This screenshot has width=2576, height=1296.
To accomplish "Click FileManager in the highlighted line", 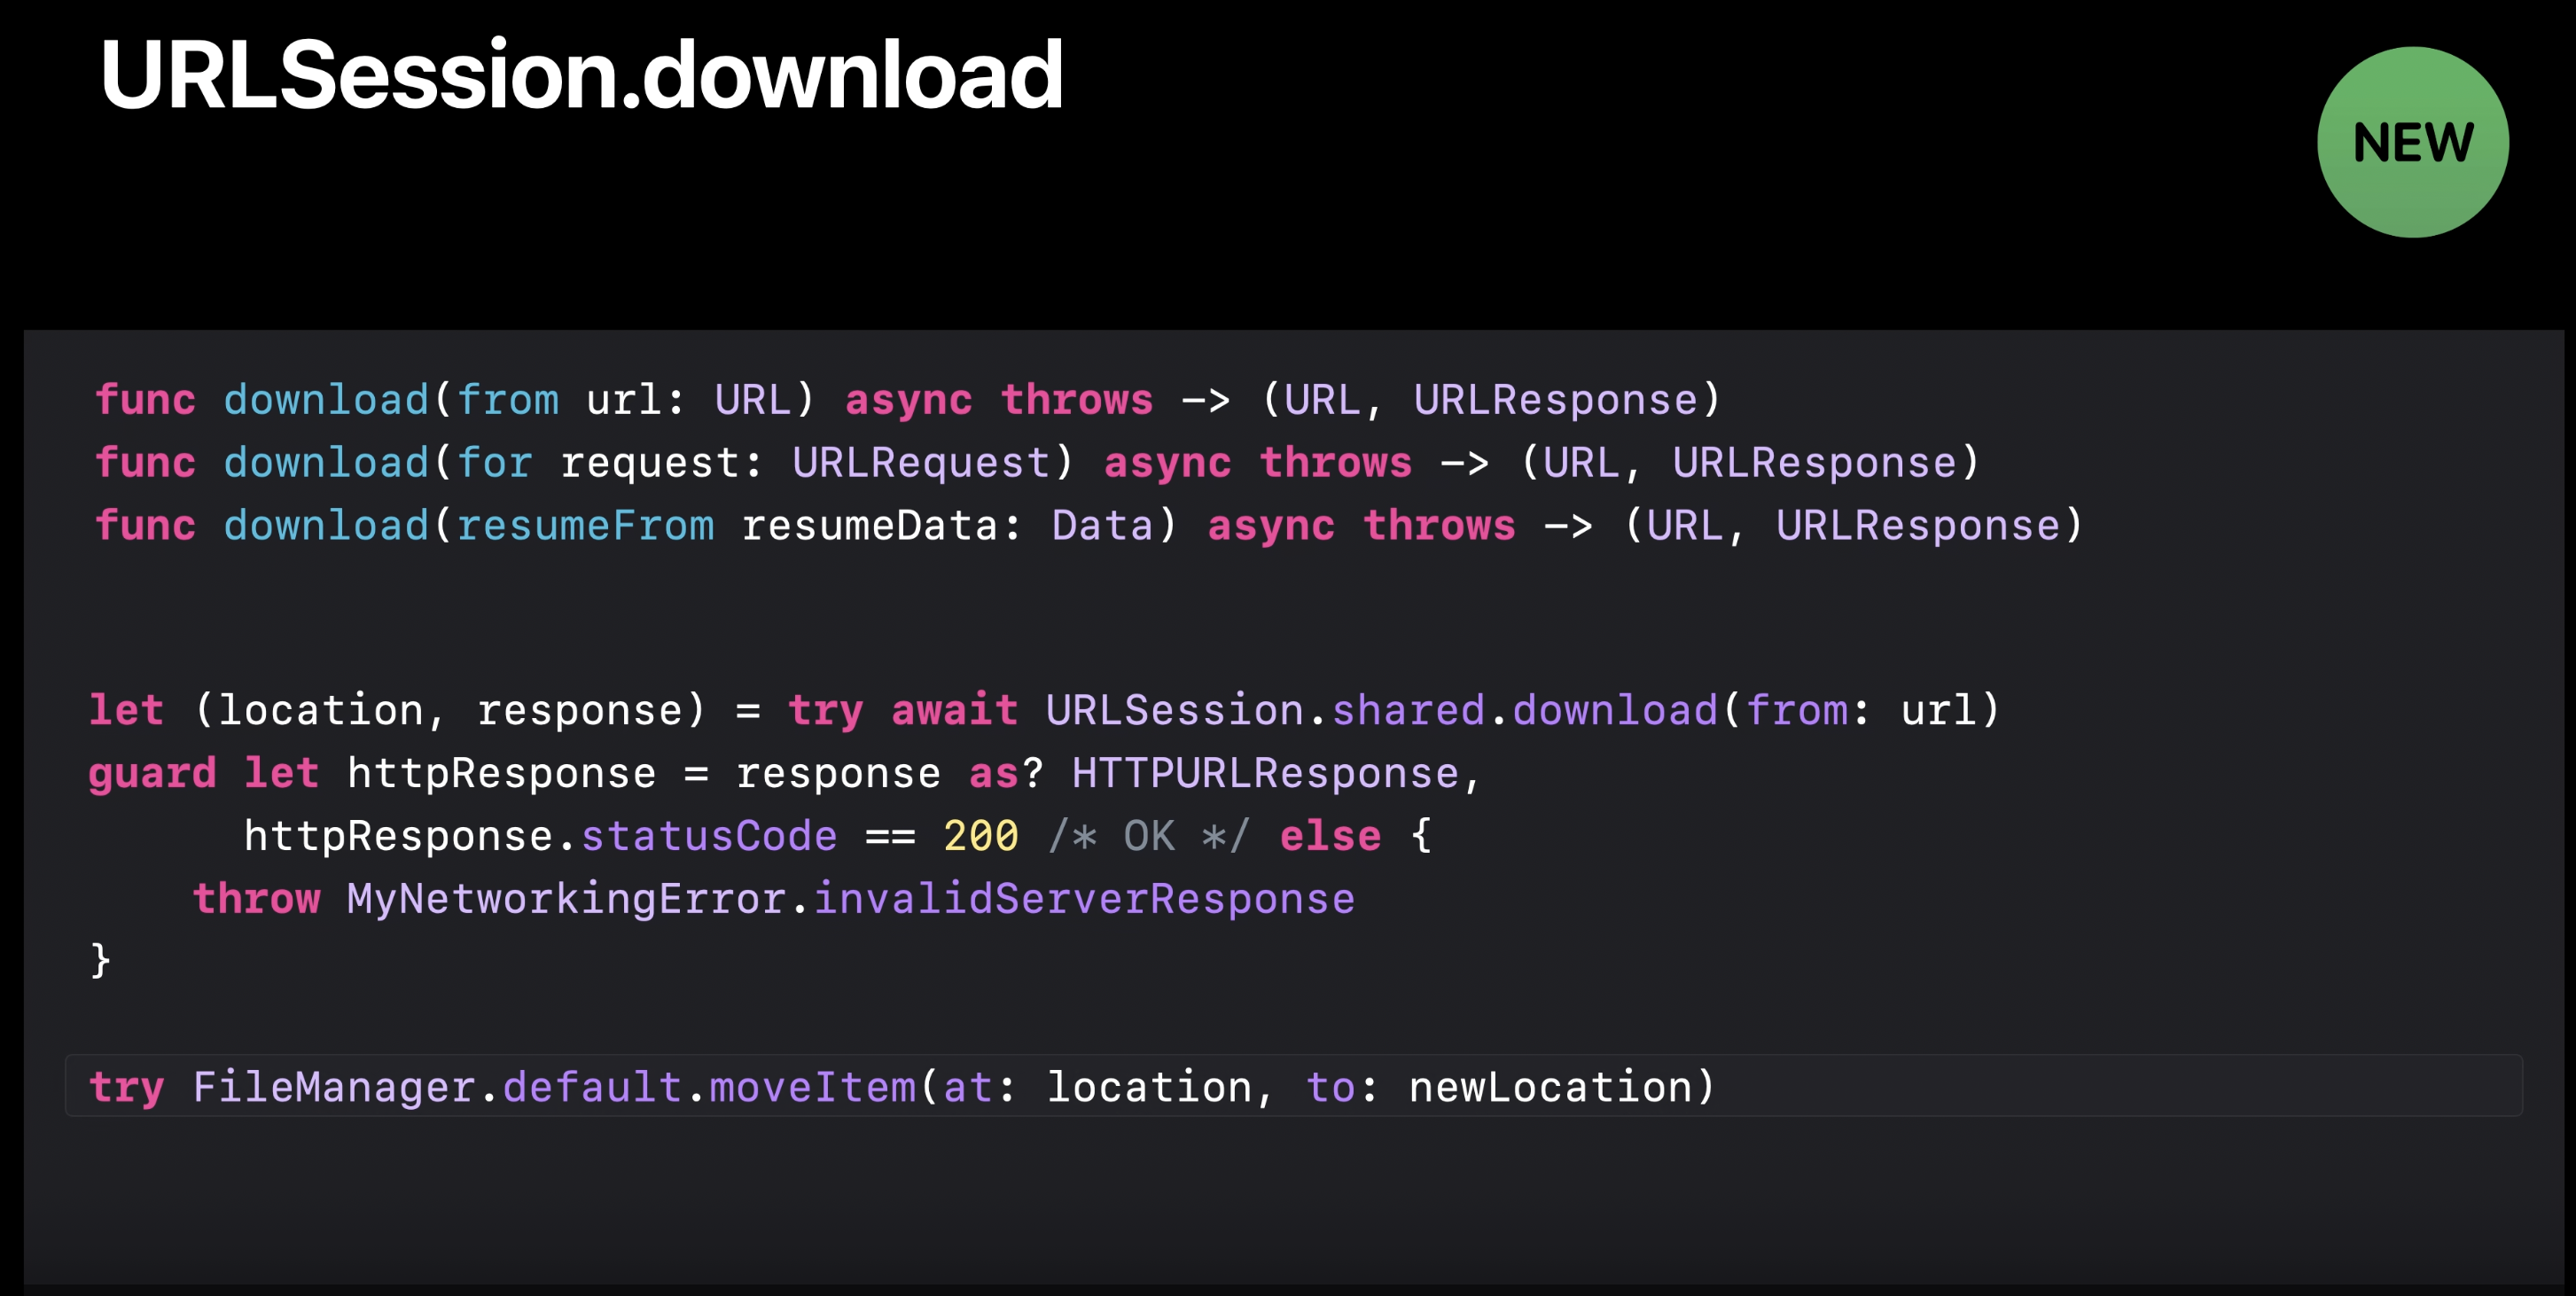I will click(334, 1087).
